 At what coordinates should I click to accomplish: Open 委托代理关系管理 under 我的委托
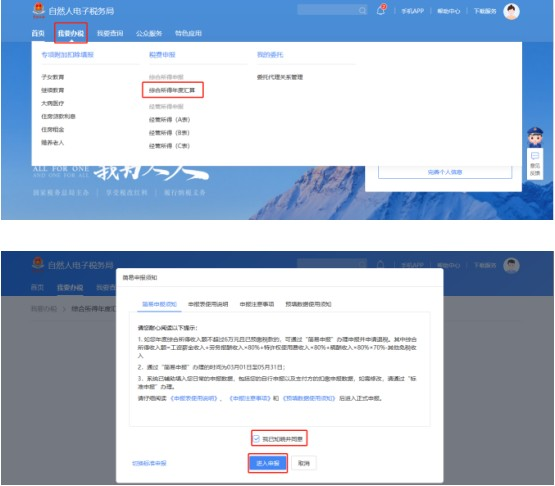[280, 77]
